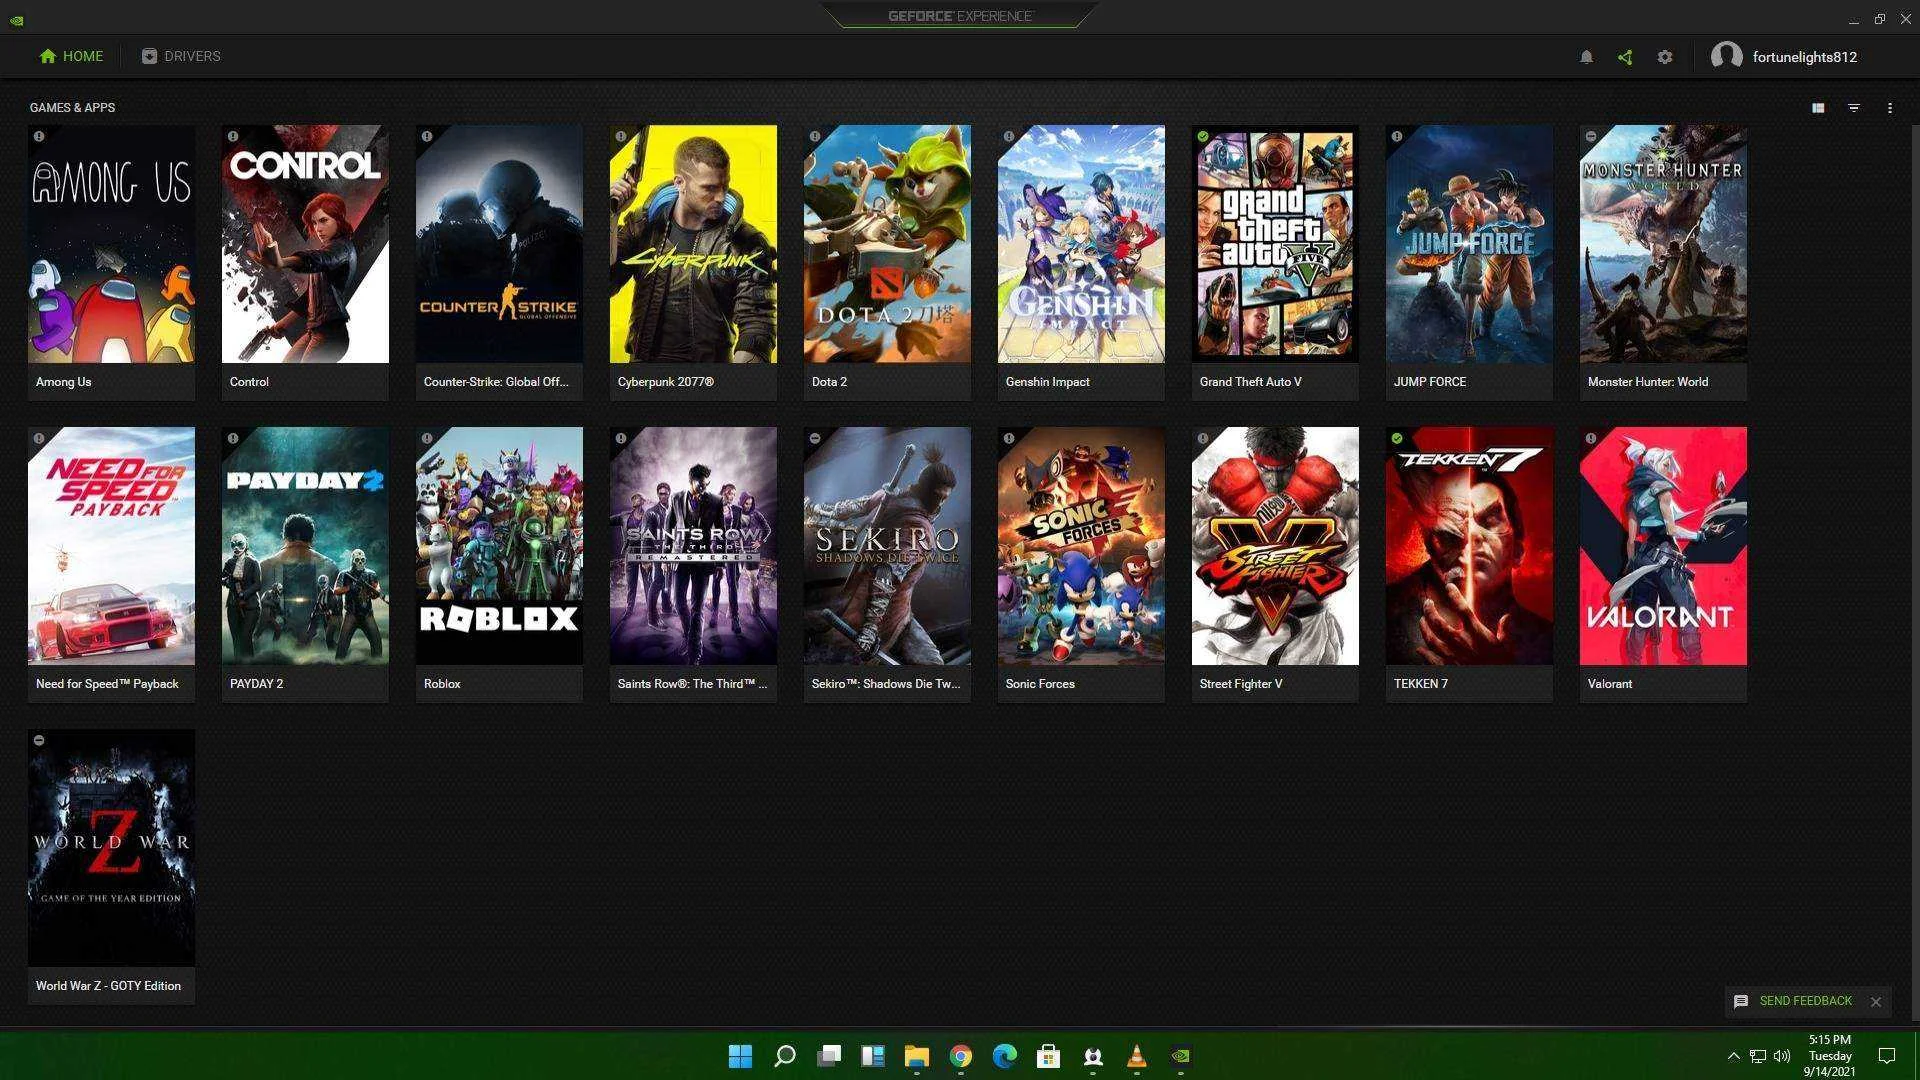Click the 'Sonic Forces' title label

[x=1040, y=684]
